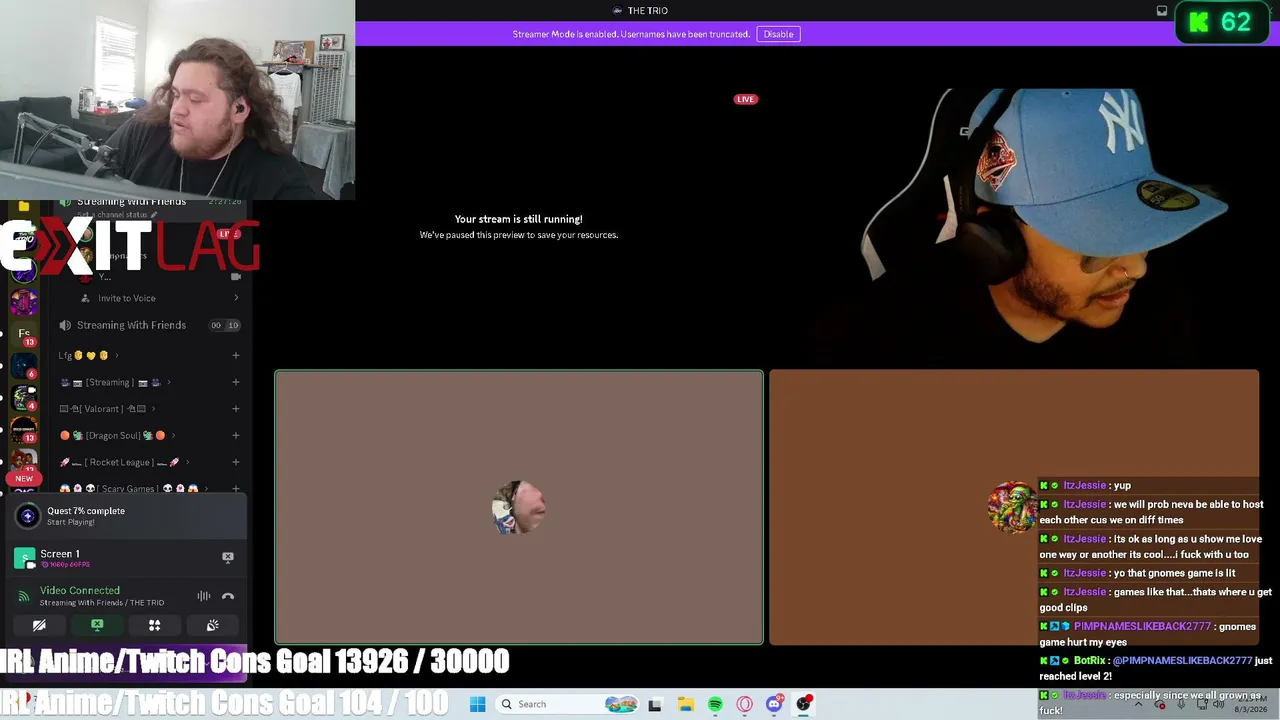Add channel to [Rocket League] category

click(x=236, y=462)
